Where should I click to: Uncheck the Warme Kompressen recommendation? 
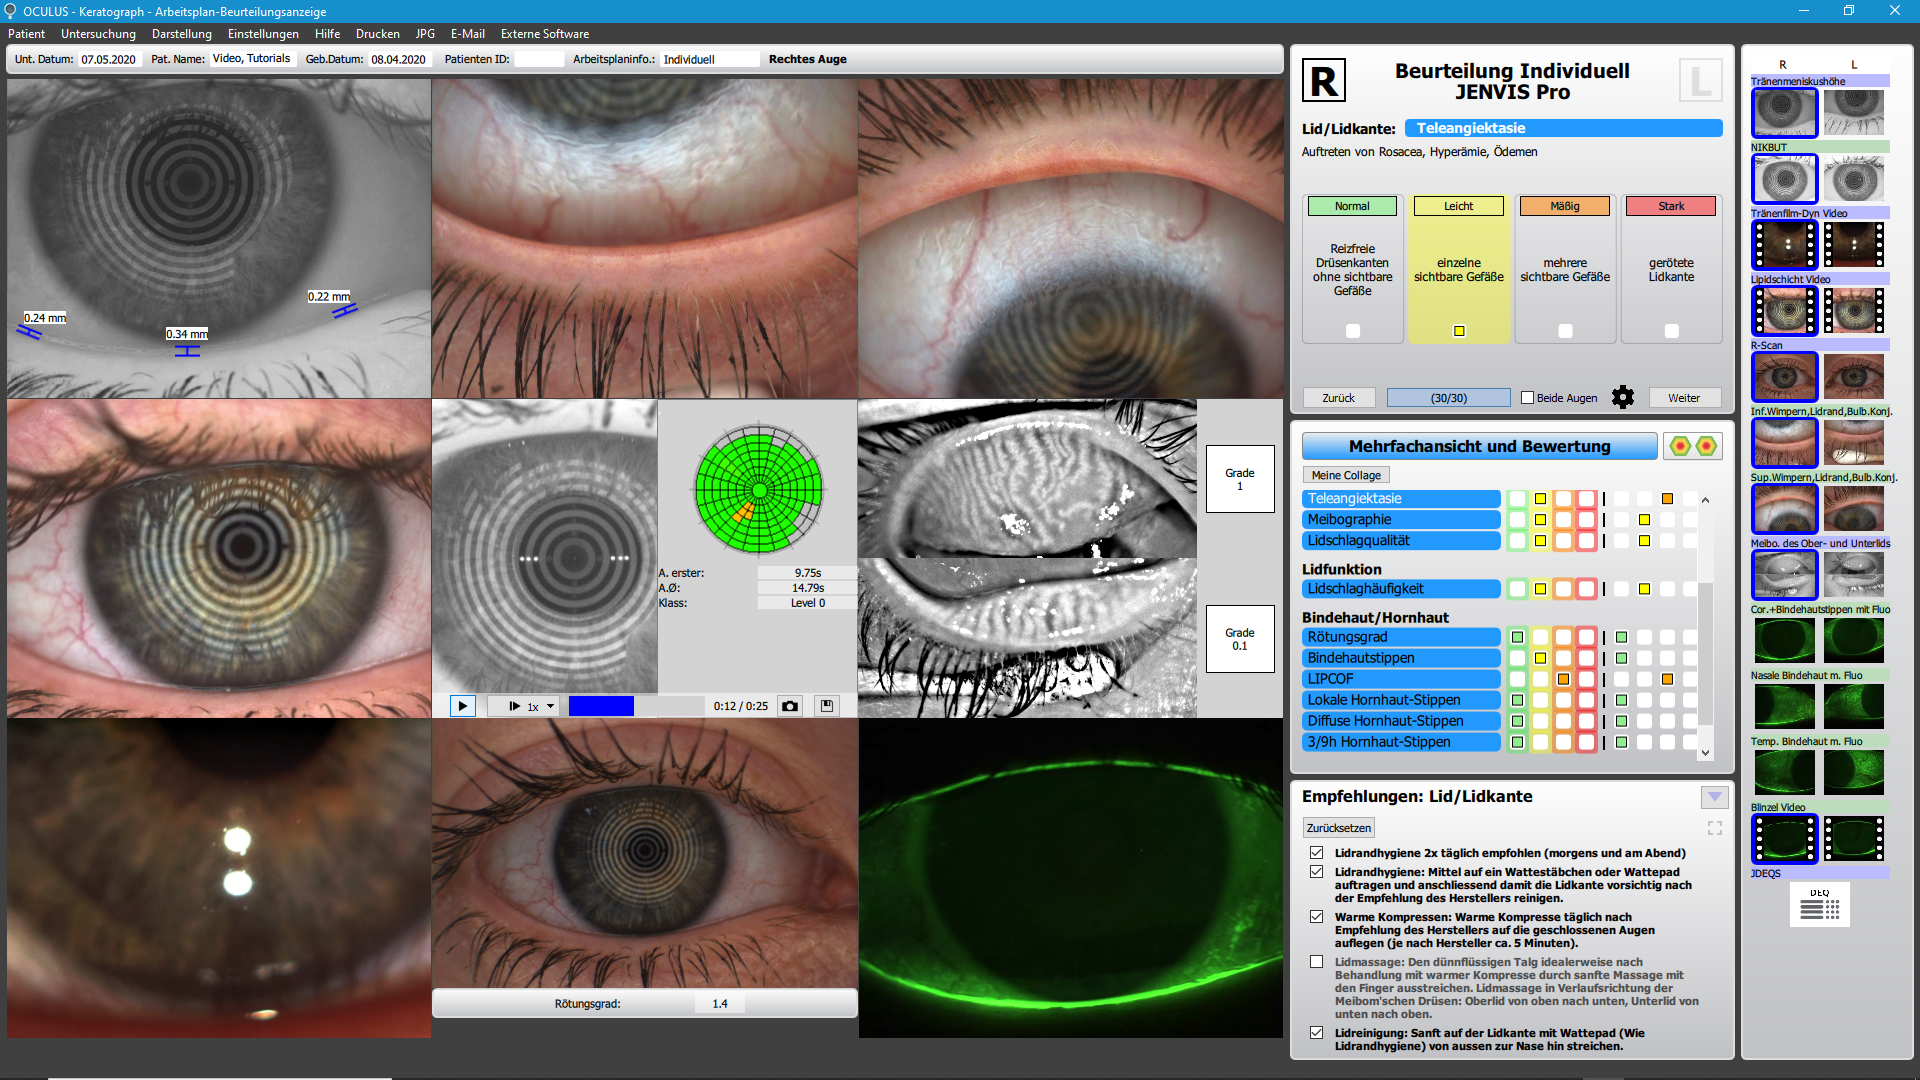(x=1316, y=917)
